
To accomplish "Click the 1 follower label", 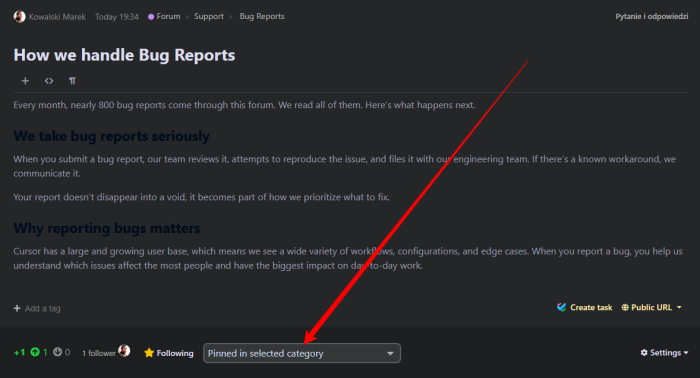I will pyautogui.click(x=99, y=353).
